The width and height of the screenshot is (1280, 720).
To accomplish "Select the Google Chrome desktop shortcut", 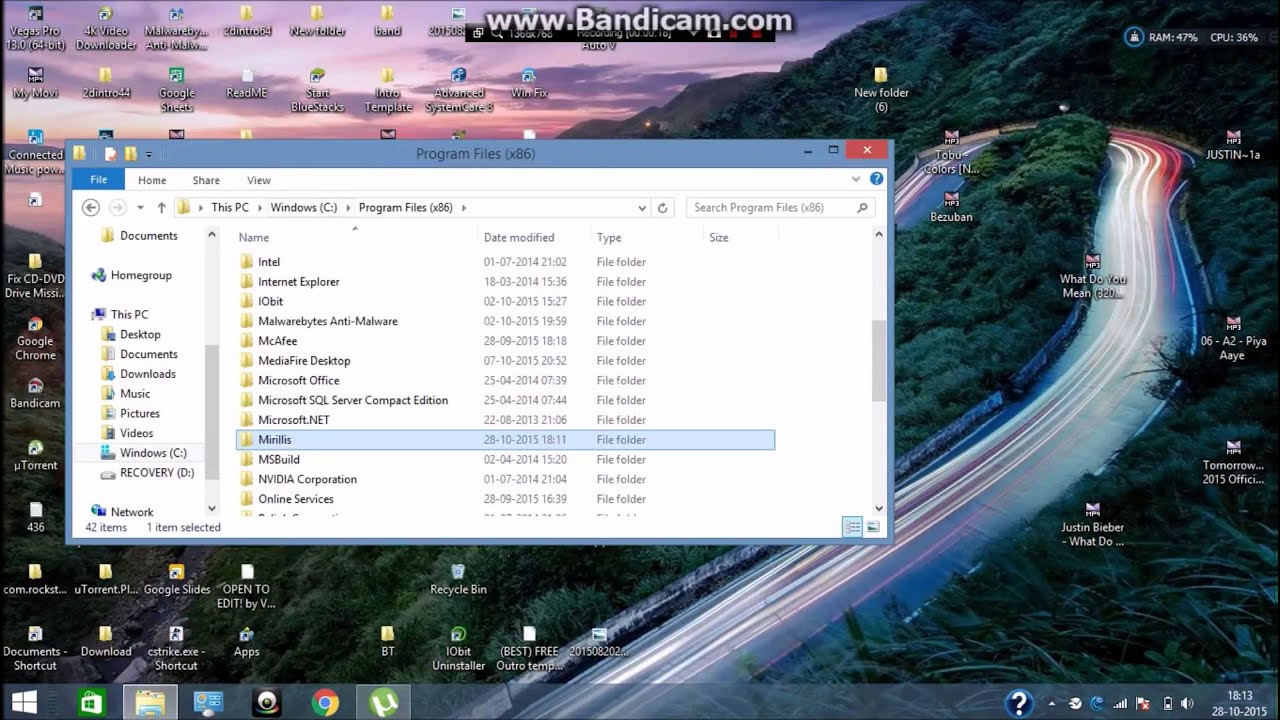I will (35, 339).
